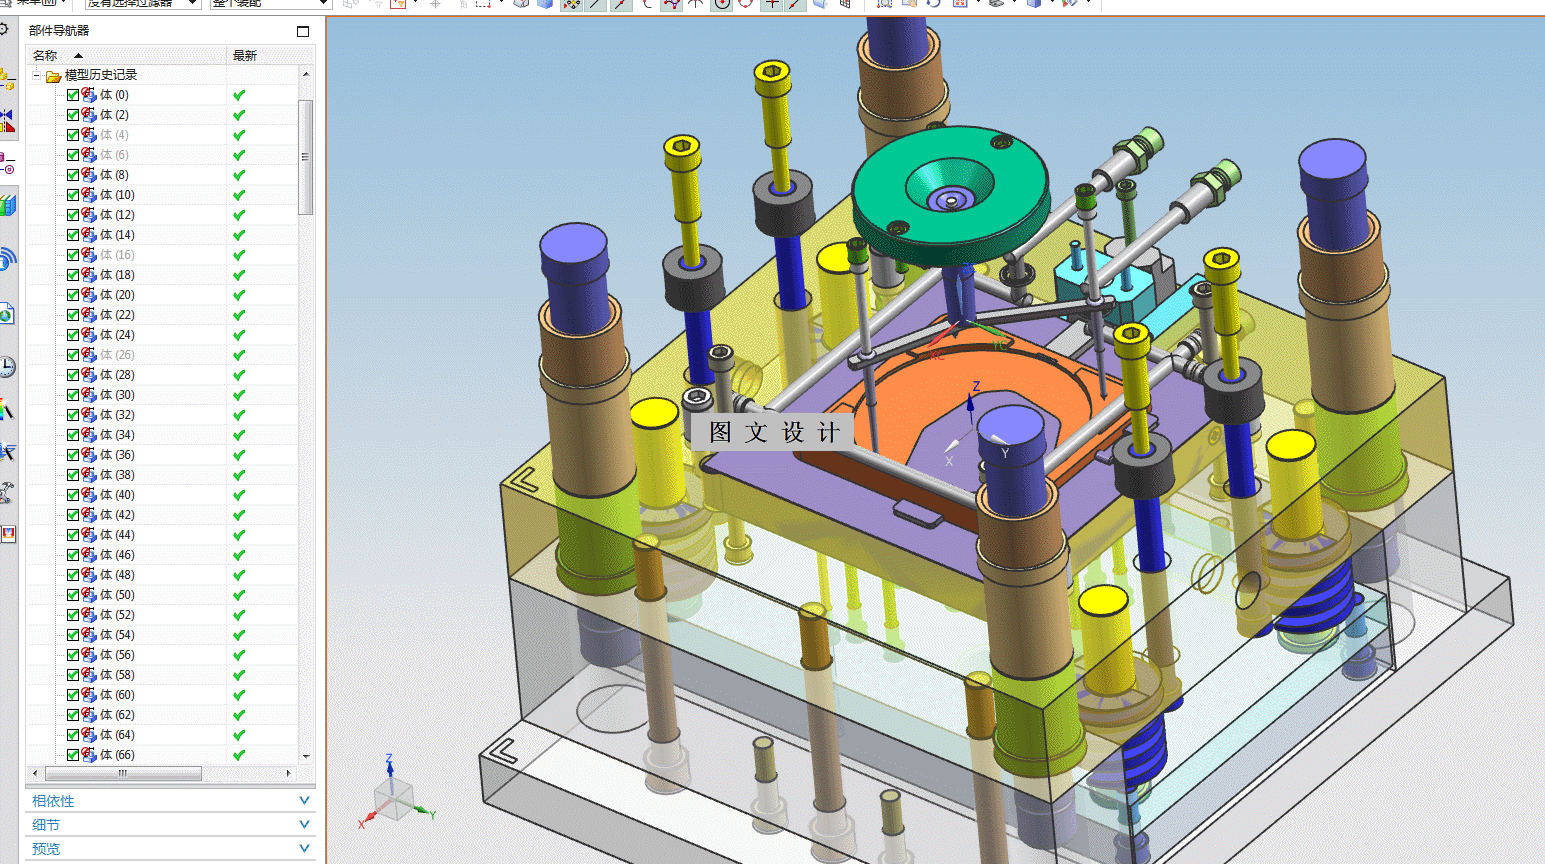Disable the 体 (20) checkbox

73,295
